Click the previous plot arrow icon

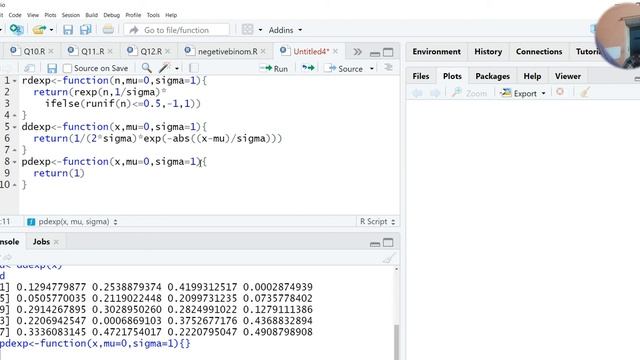(x=417, y=93)
